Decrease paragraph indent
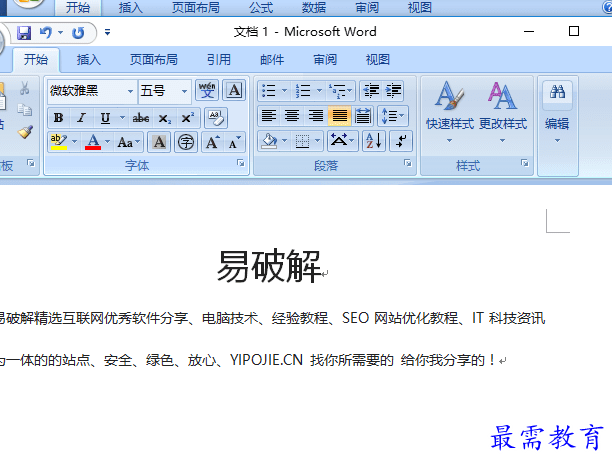Image resolution: width=612 pixels, height=469 pixels. pyautogui.click(x=371, y=91)
